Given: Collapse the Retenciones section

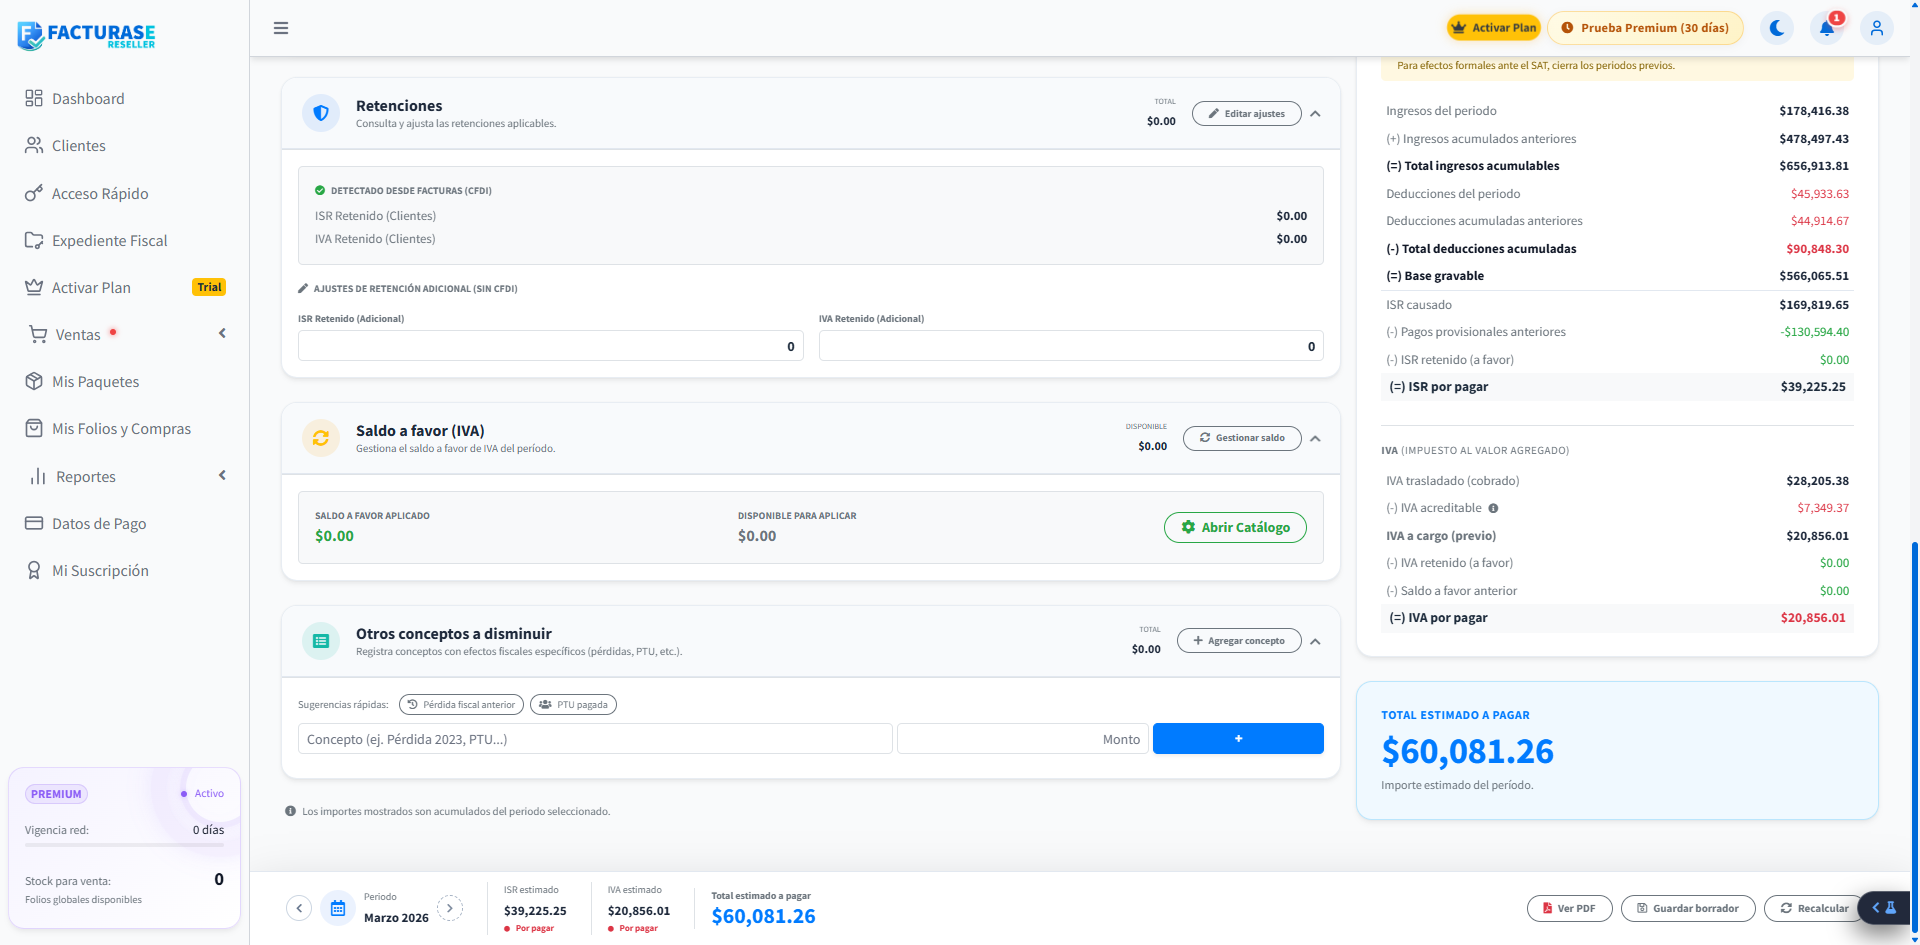Looking at the screenshot, I should [1315, 114].
